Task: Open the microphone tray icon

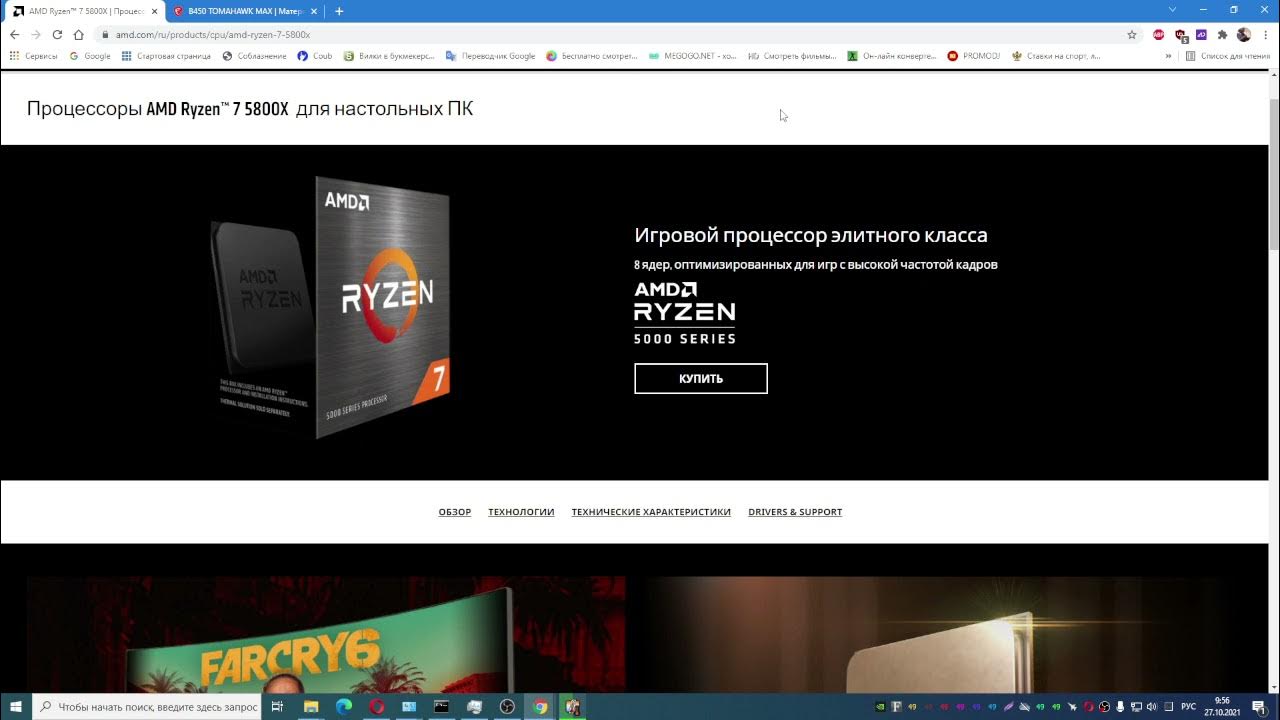Action: (1120, 706)
